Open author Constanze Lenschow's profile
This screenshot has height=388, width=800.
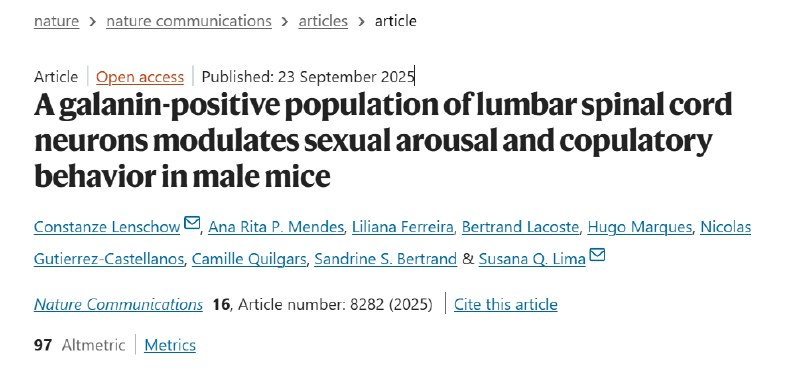point(107,227)
